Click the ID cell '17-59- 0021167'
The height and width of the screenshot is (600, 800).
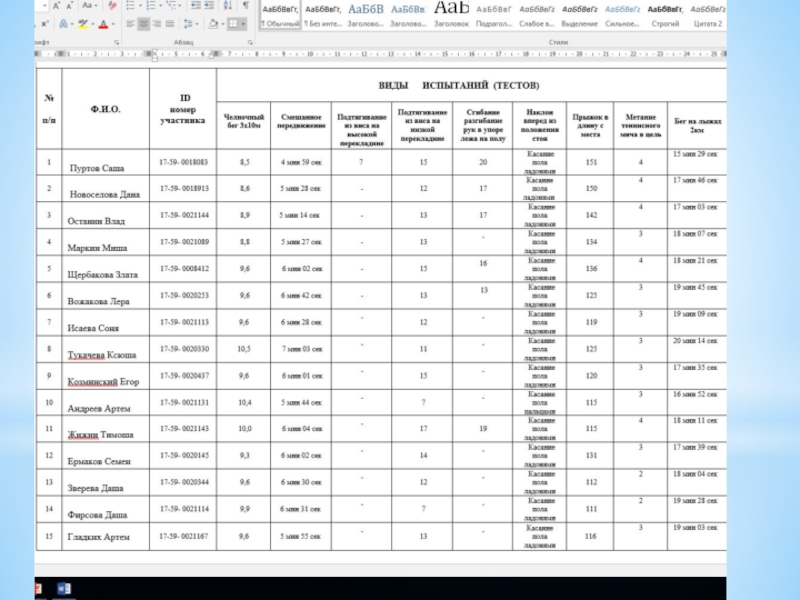coord(183,536)
